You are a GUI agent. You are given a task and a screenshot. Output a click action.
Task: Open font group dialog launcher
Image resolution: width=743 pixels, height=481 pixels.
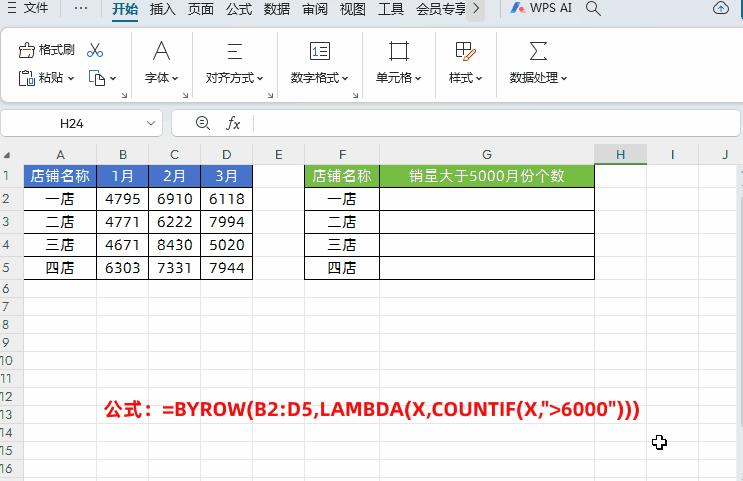click(186, 95)
